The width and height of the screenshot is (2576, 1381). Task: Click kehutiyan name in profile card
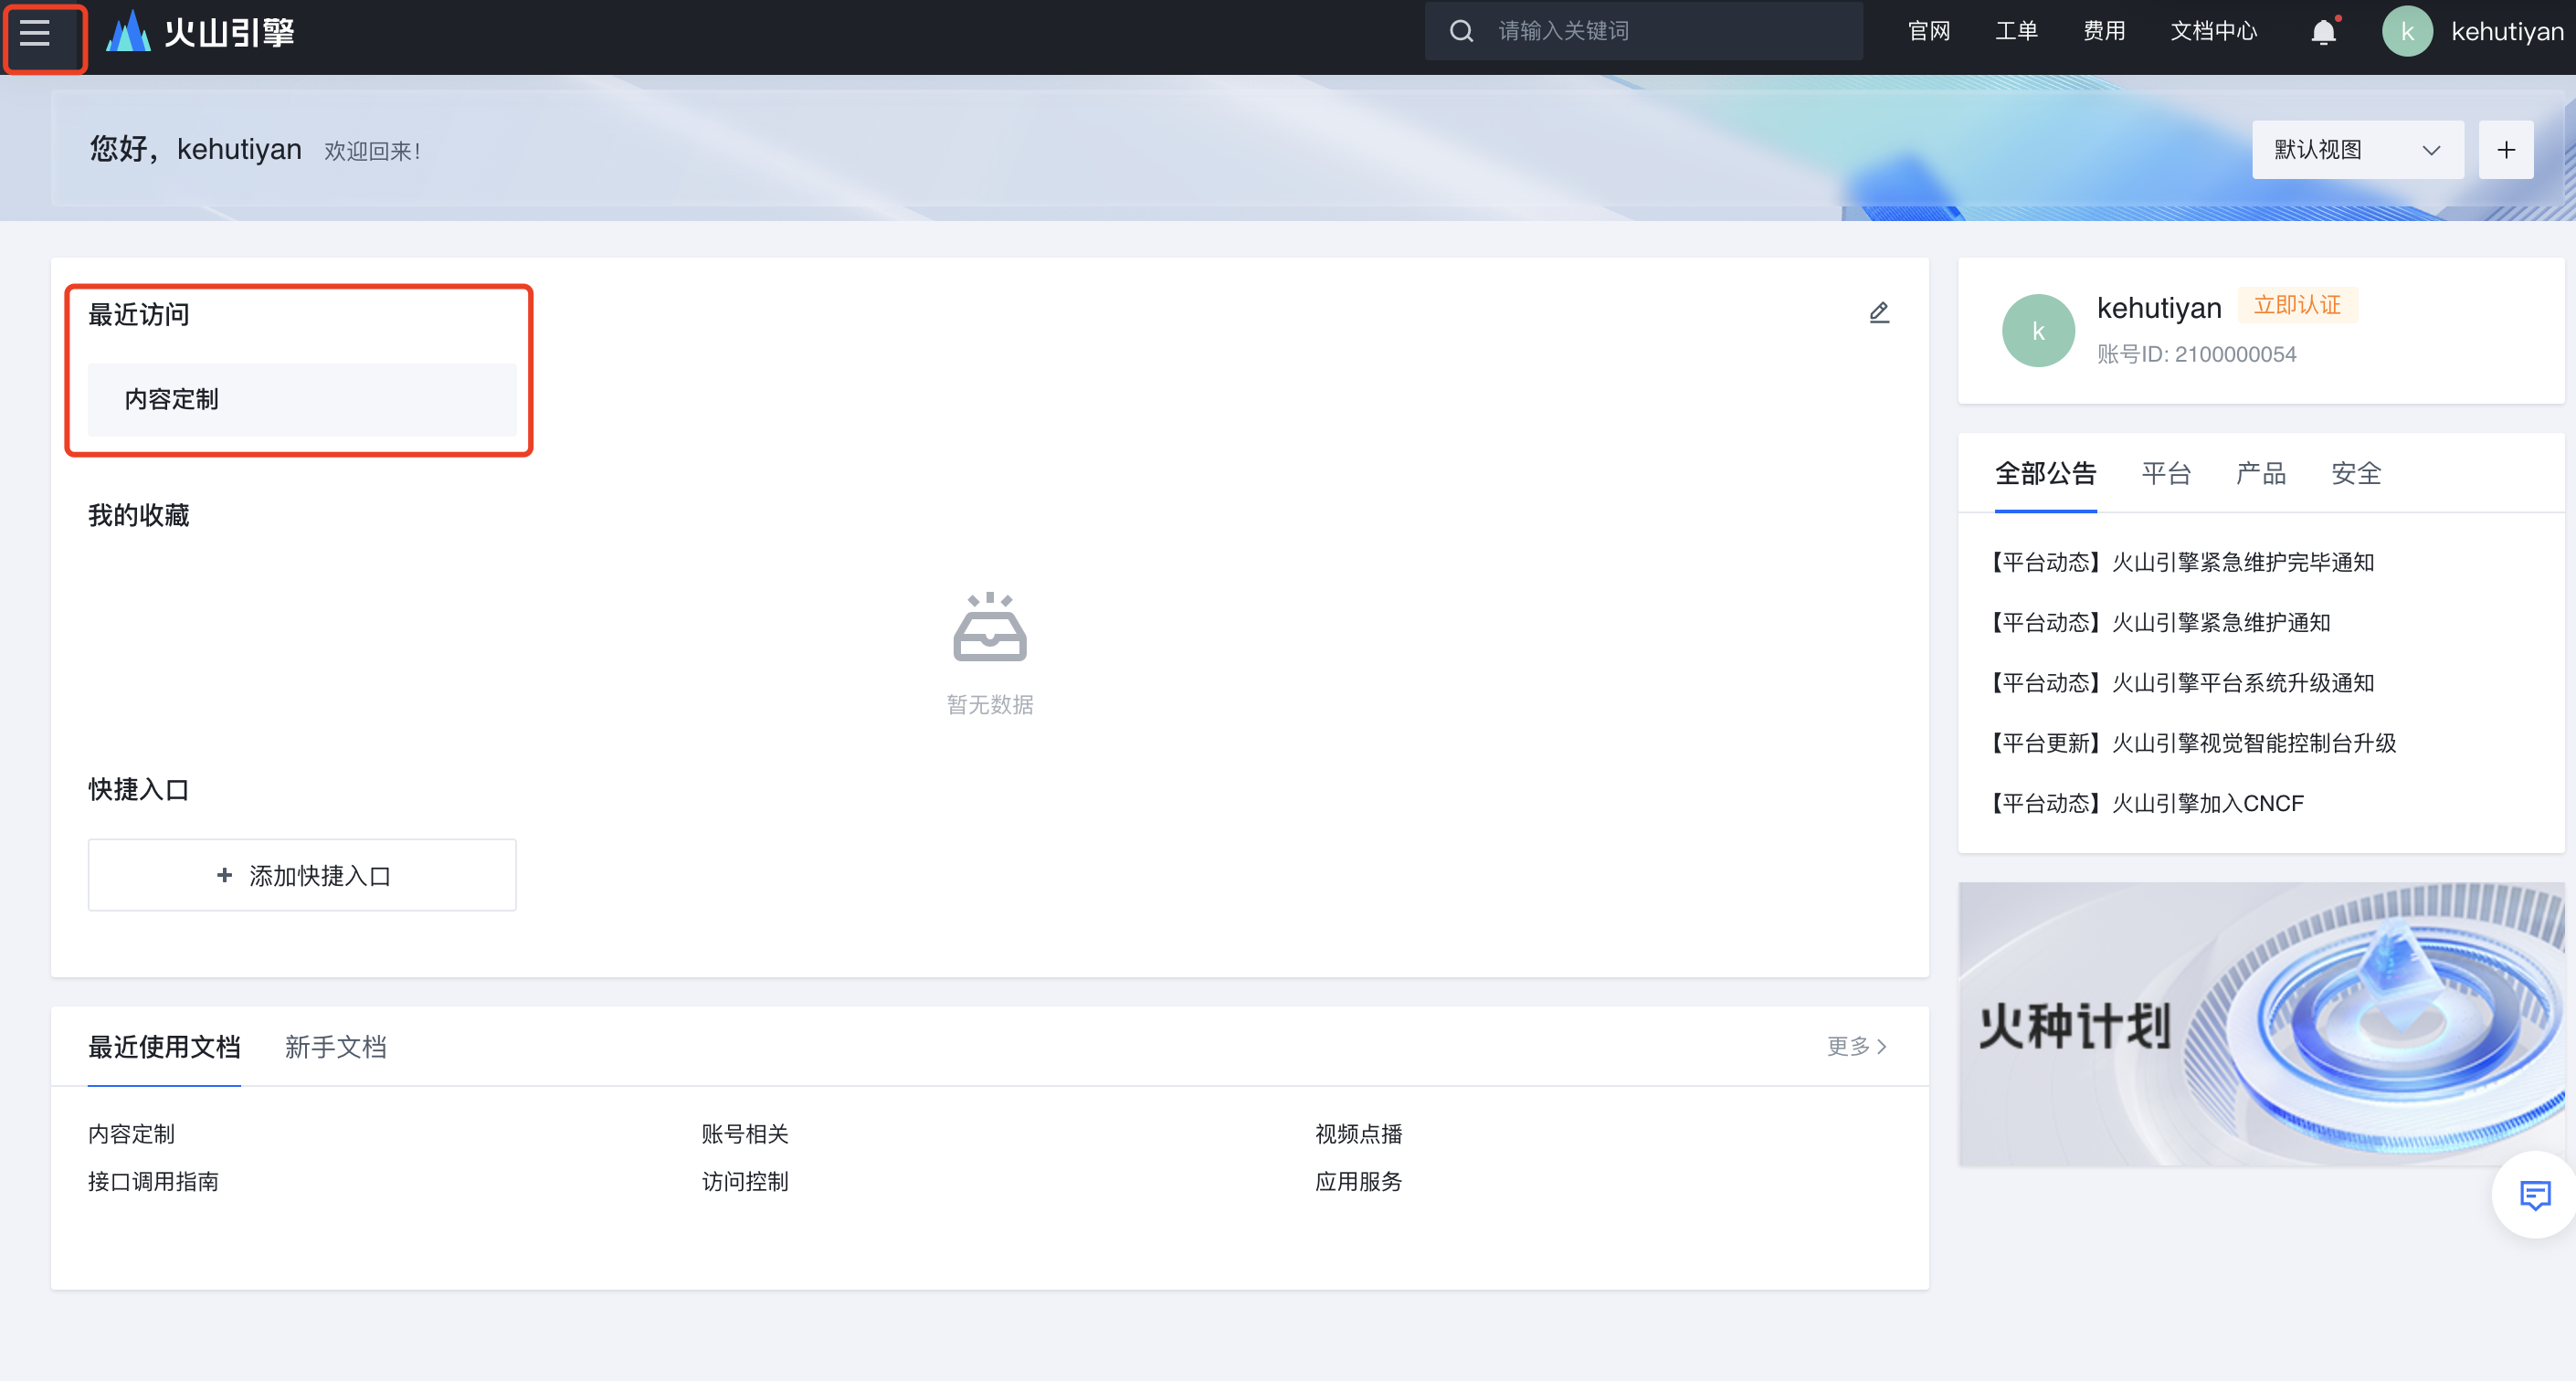pos(2158,308)
